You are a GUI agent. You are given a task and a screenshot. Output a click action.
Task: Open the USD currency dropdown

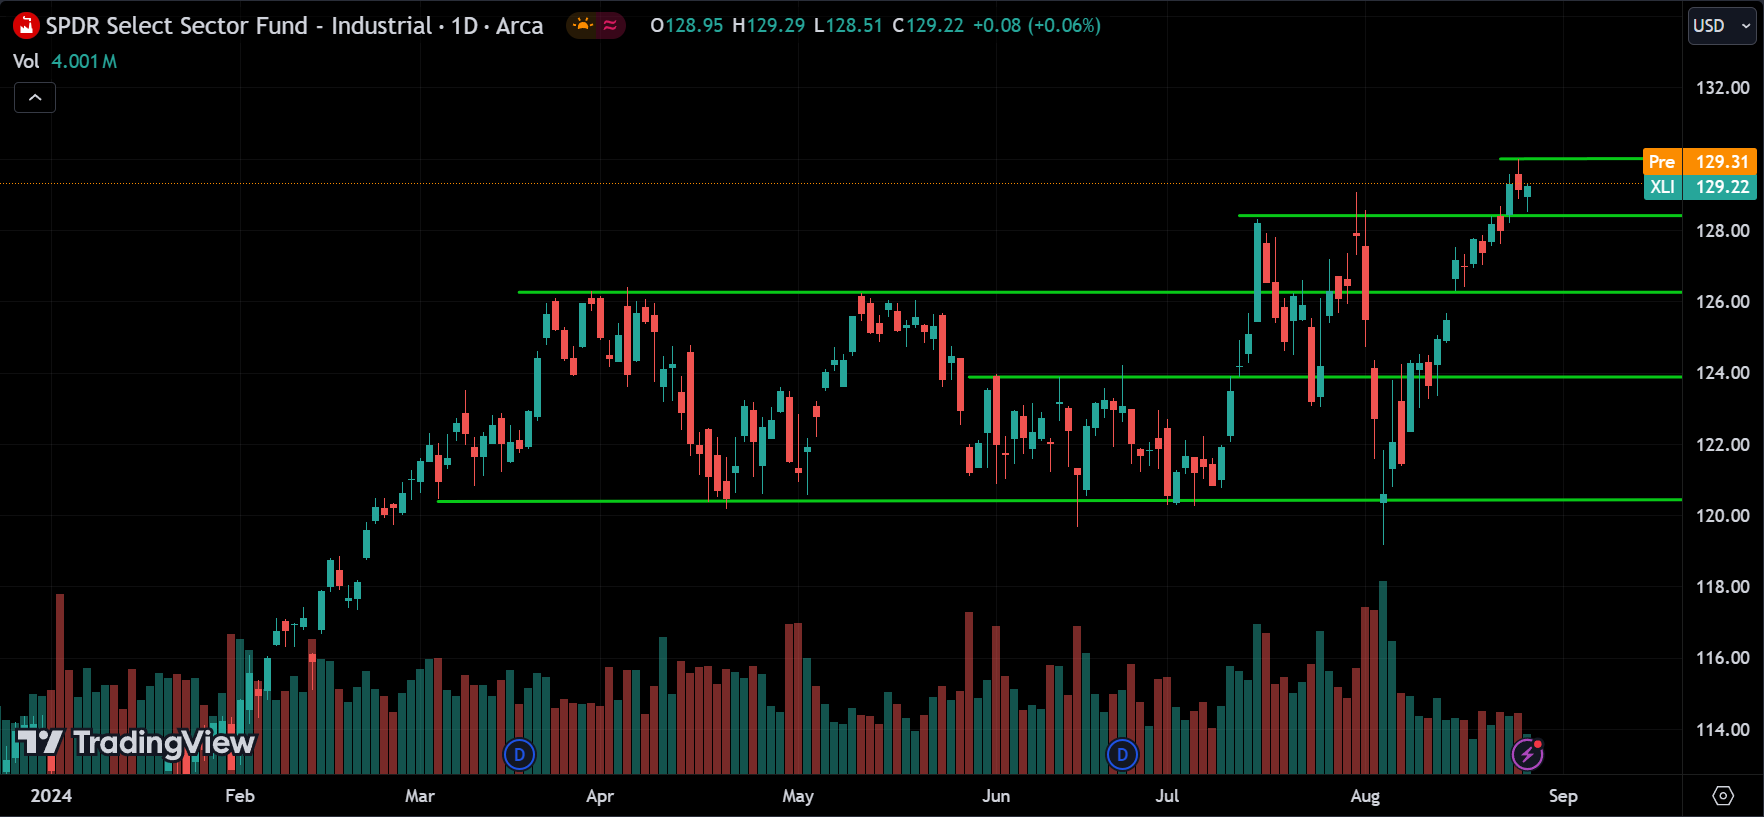[1723, 26]
